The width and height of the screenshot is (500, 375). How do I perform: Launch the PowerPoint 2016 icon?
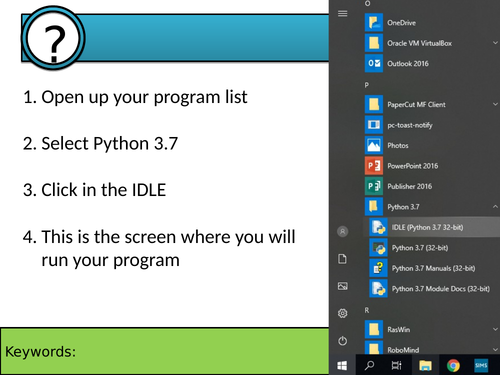(374, 166)
